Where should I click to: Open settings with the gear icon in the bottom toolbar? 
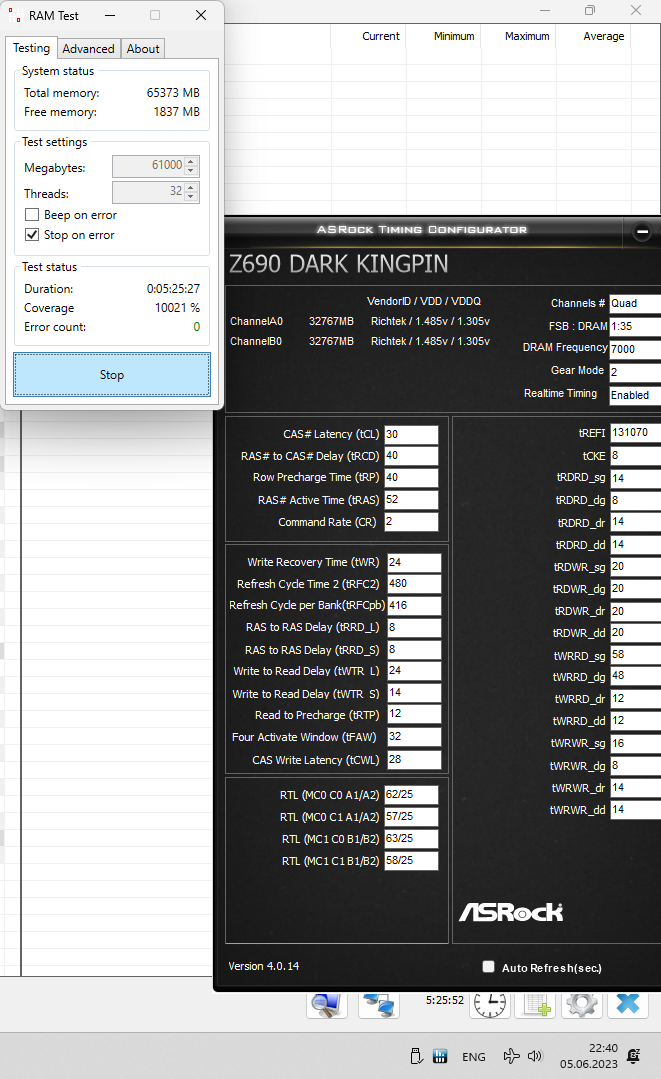[582, 1005]
